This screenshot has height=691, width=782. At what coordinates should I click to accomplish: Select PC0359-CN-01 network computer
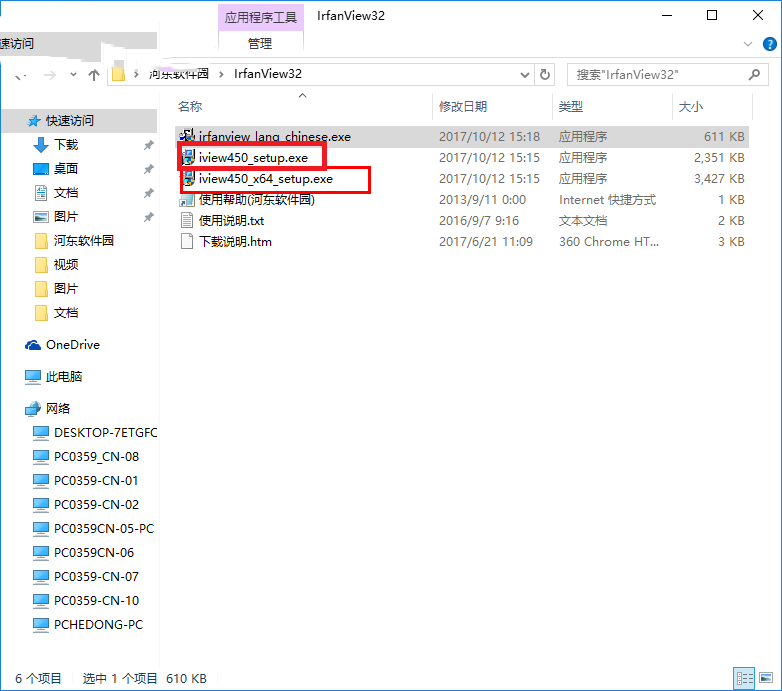[96, 480]
